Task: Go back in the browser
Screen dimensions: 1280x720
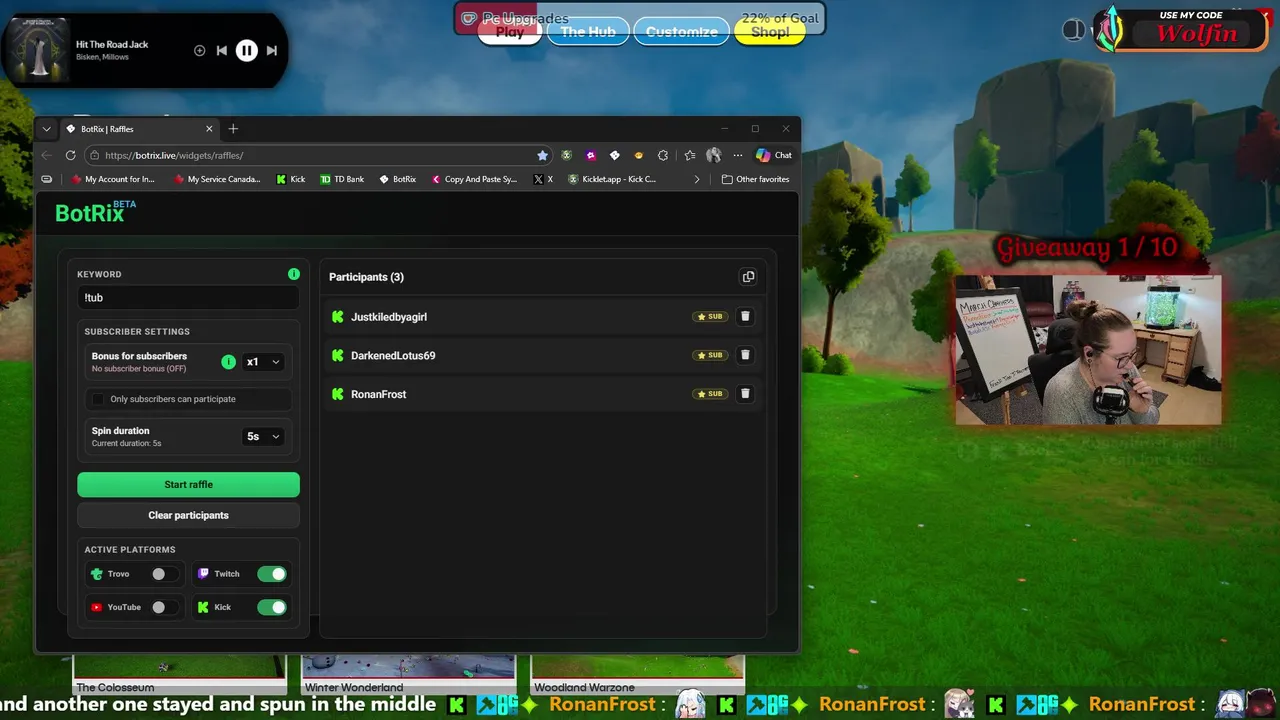Action: coord(46,155)
